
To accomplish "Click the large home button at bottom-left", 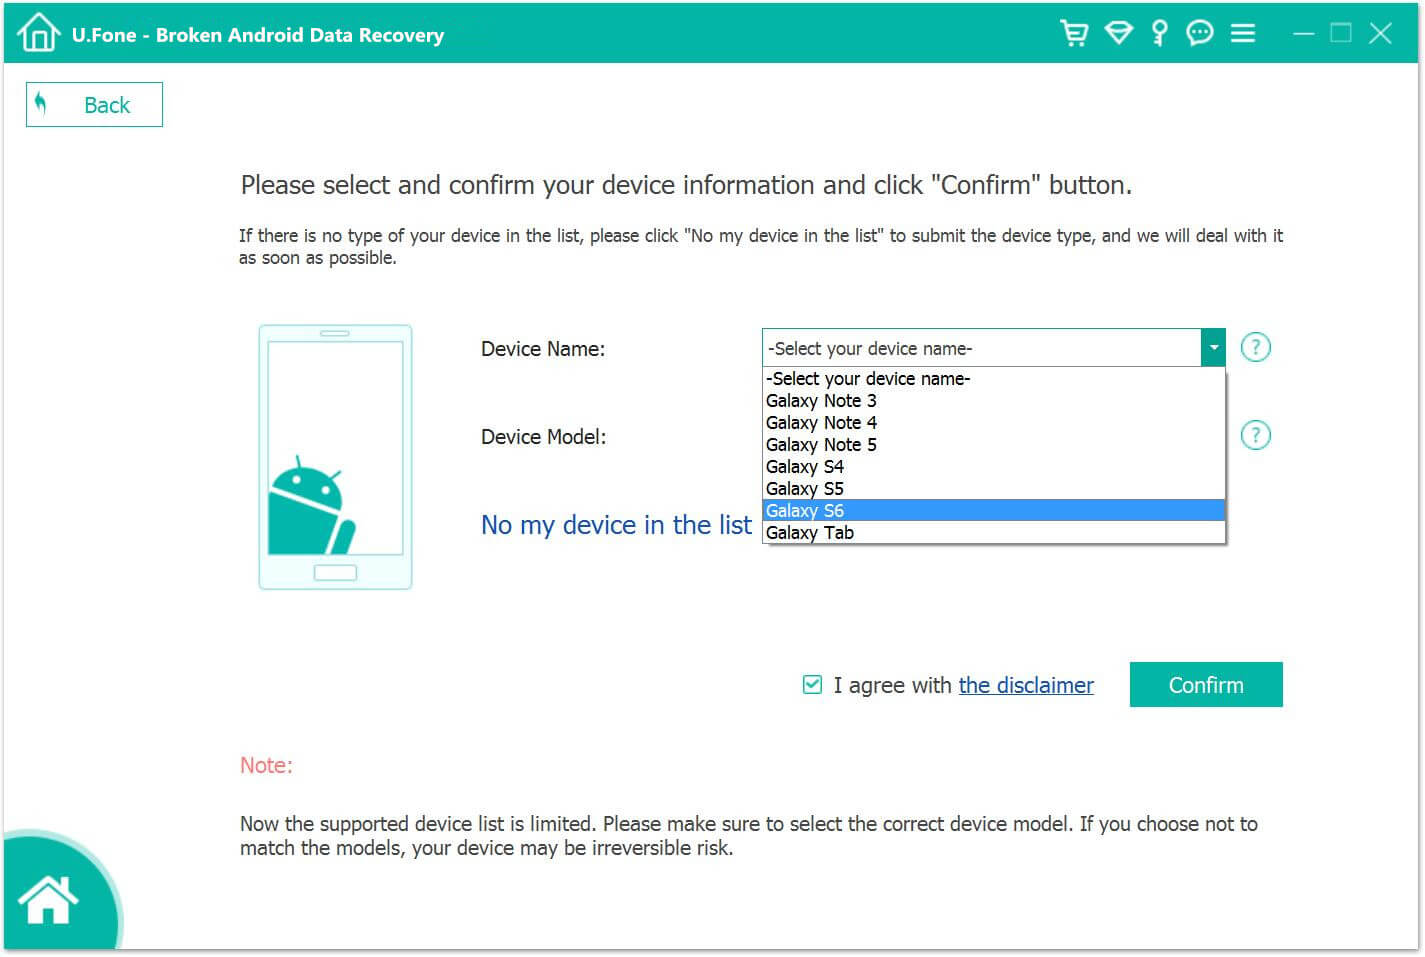I will coord(48,899).
